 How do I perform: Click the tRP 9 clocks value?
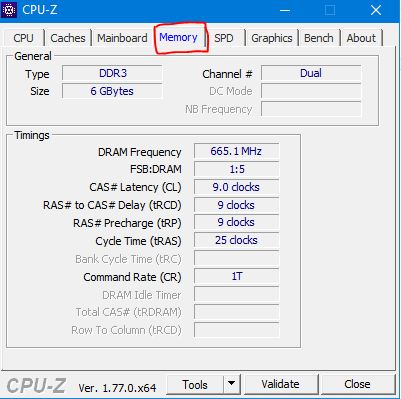[236, 222]
